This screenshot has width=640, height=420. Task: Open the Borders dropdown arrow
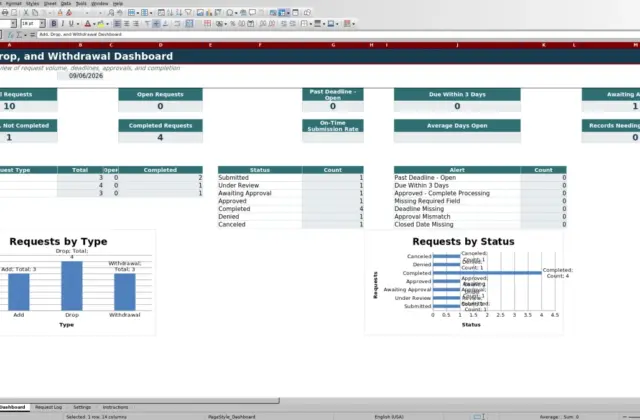pyautogui.click(x=311, y=24)
